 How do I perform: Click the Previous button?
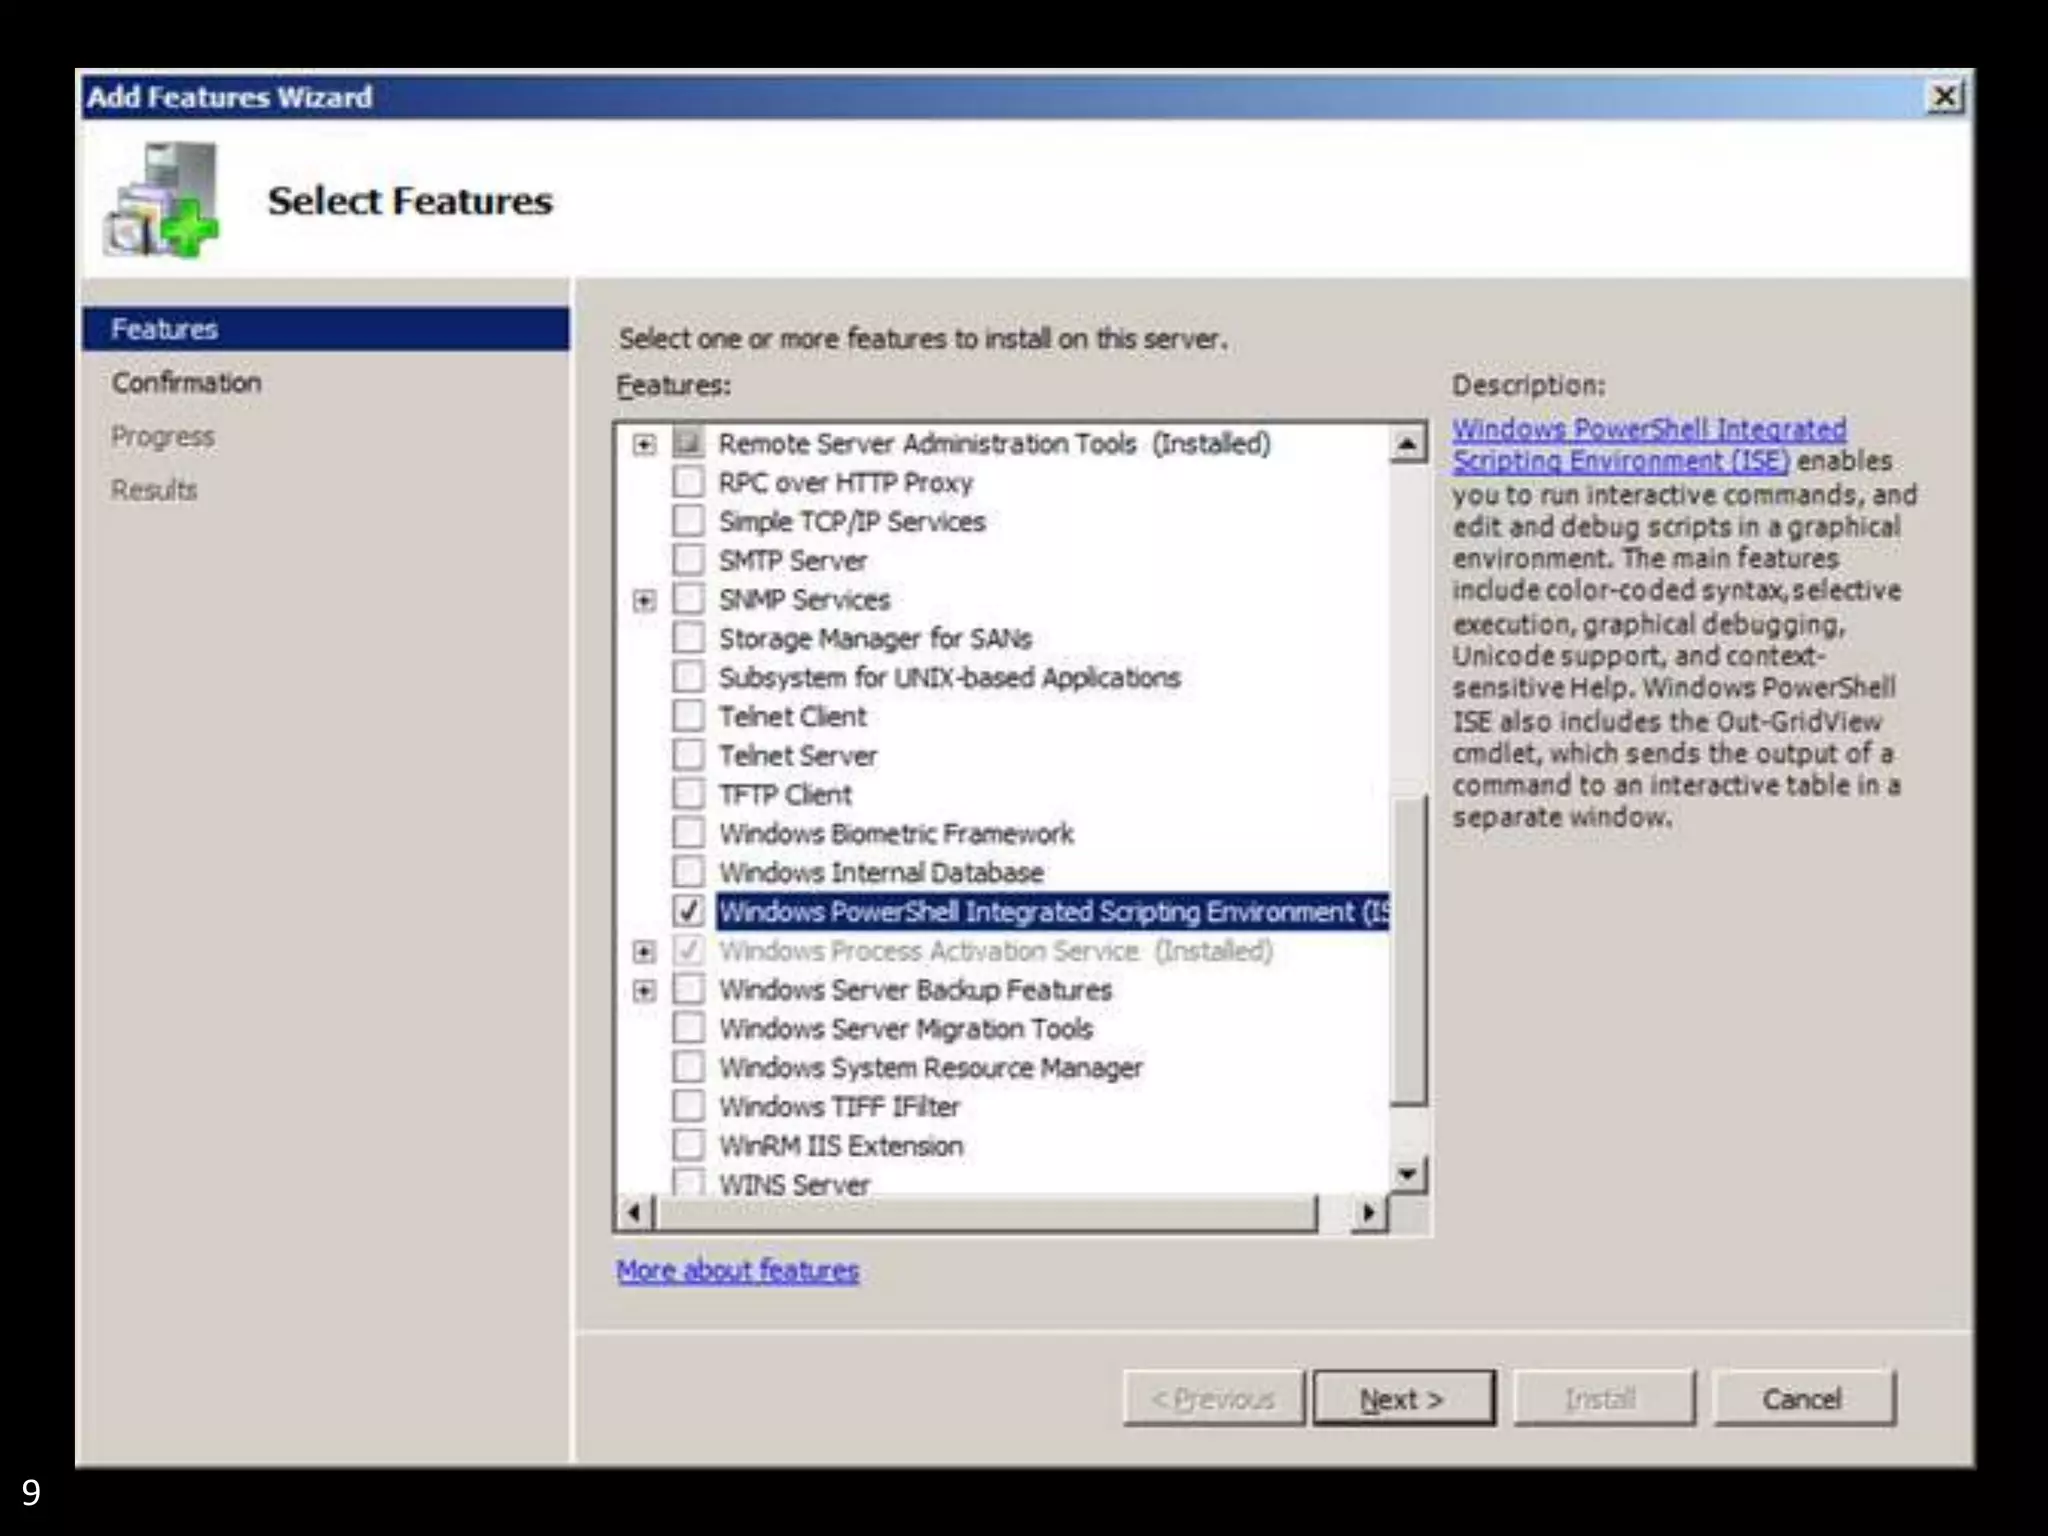pyautogui.click(x=1214, y=1398)
